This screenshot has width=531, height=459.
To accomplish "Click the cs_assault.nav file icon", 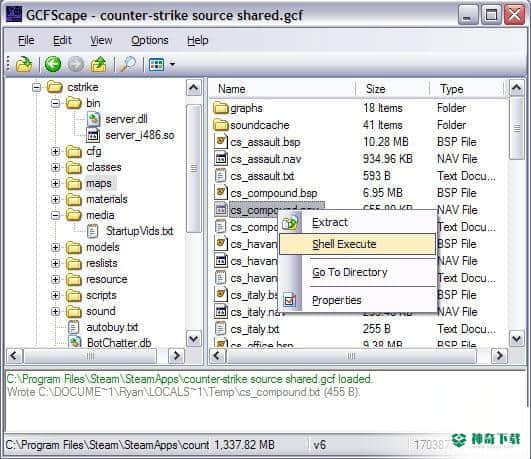I will (x=221, y=159).
